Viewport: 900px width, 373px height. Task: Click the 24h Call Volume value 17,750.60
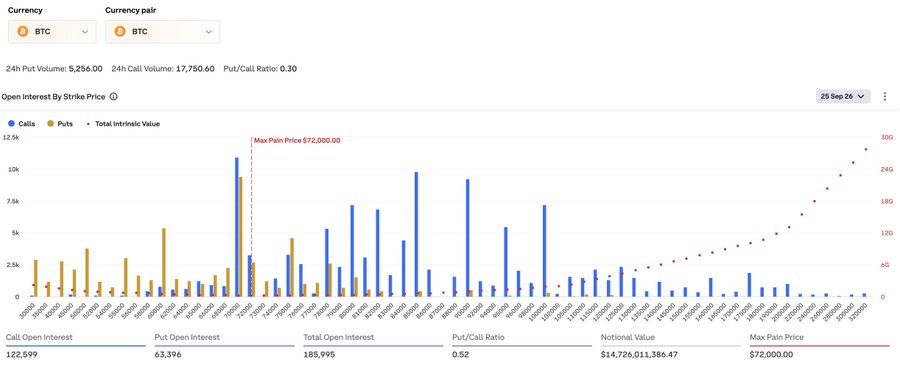[194, 69]
